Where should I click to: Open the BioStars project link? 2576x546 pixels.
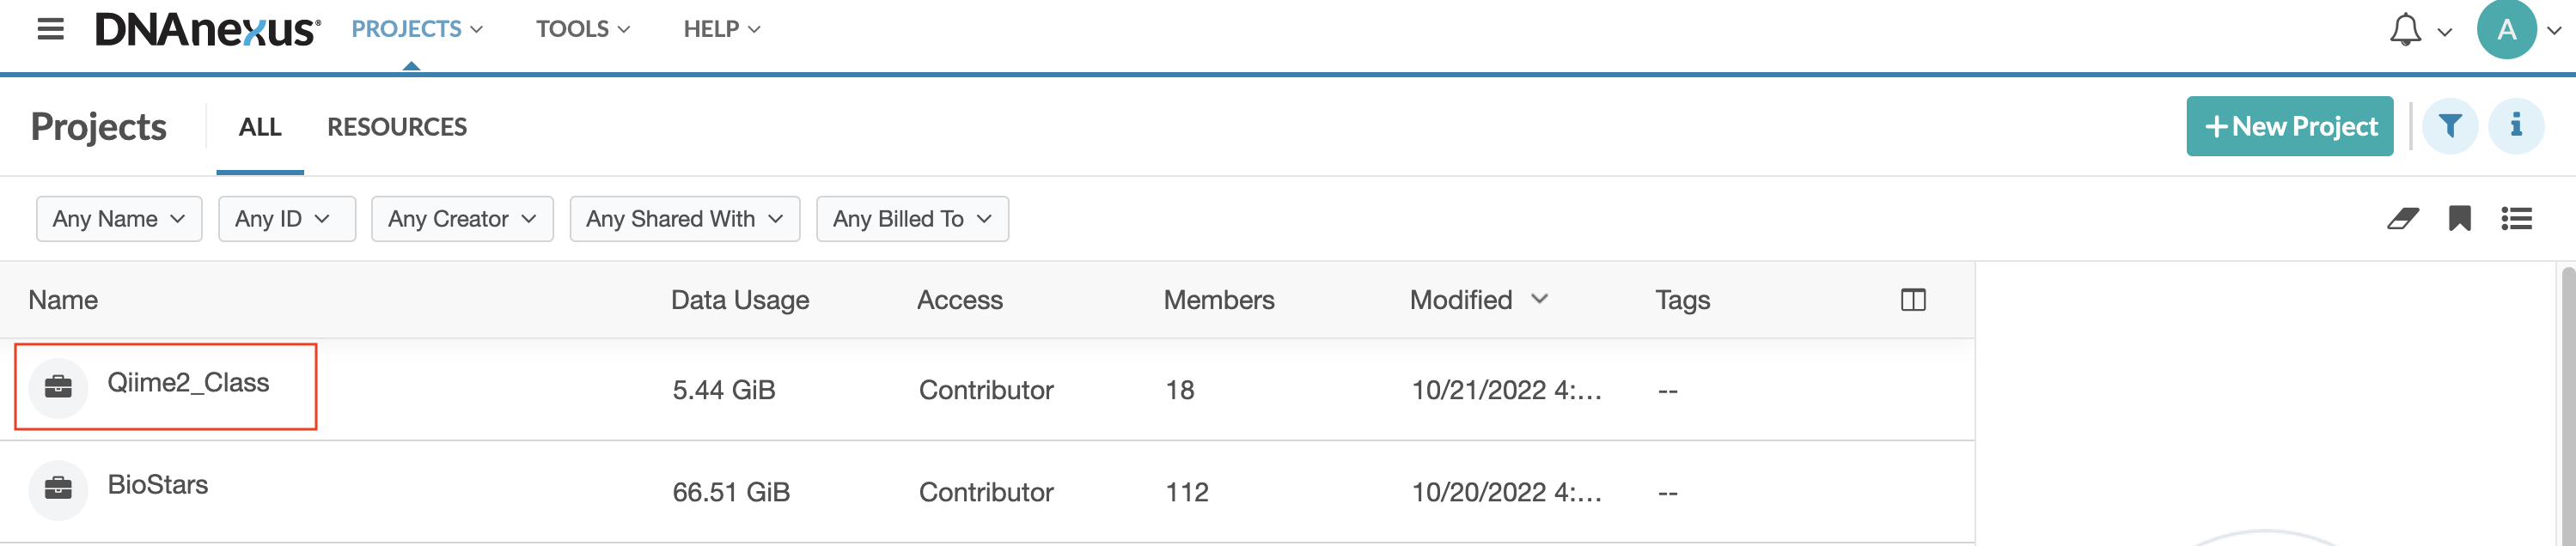pyautogui.click(x=158, y=485)
